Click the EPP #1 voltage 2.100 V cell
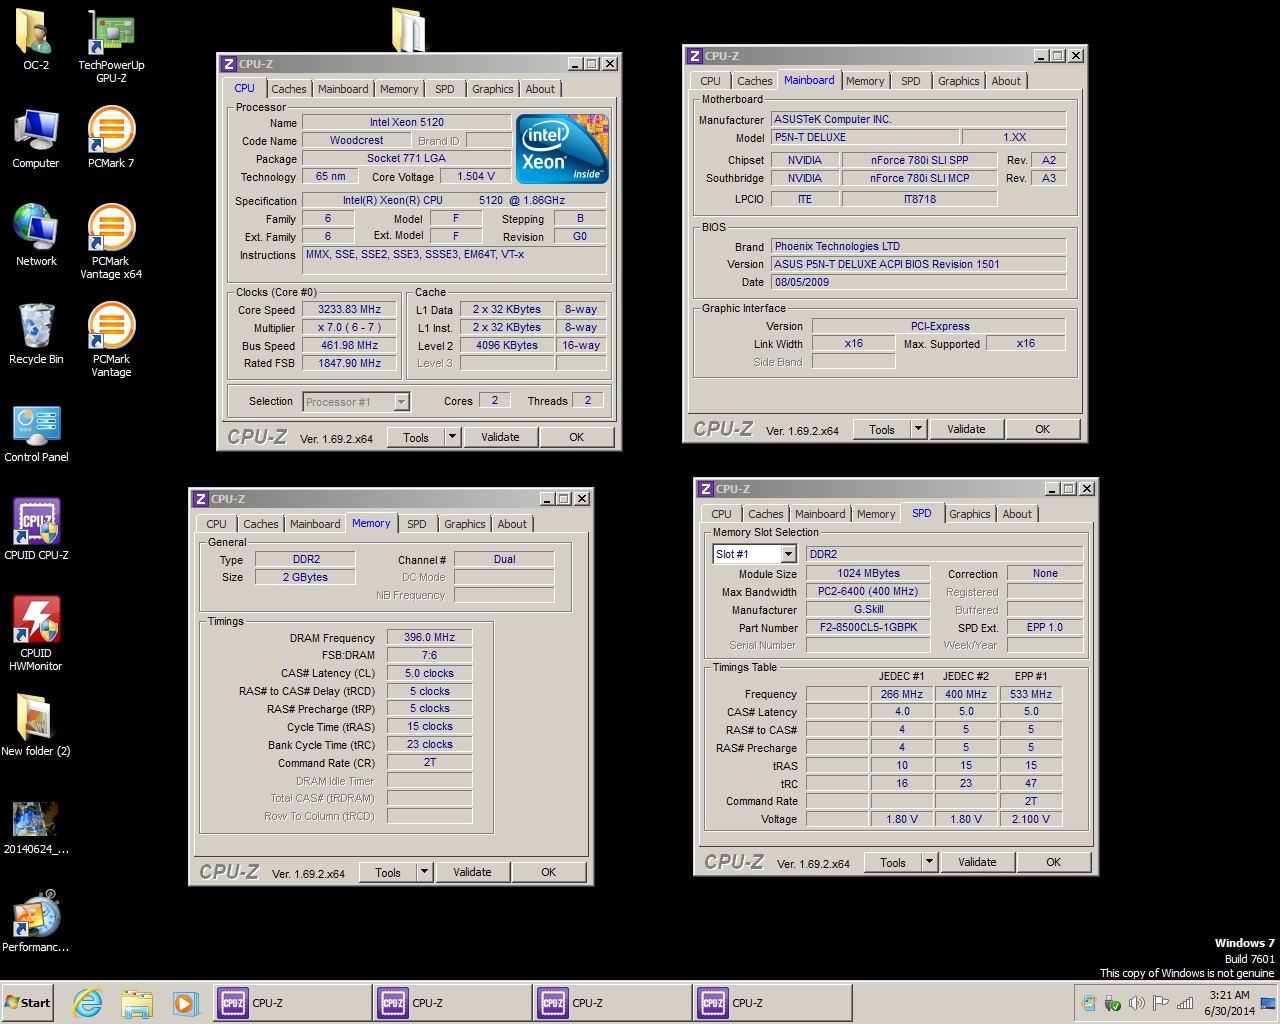The image size is (1280, 1024). point(1031,819)
